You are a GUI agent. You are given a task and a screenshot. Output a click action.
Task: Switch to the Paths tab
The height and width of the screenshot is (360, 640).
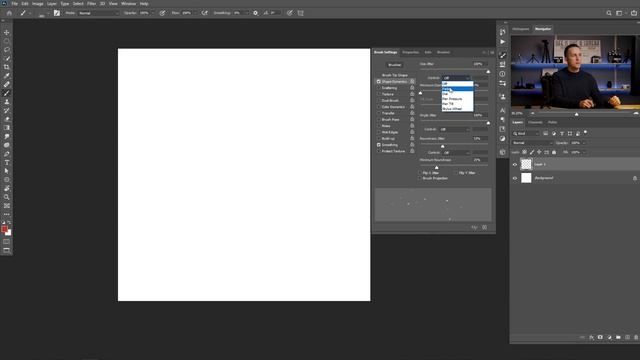coord(552,122)
